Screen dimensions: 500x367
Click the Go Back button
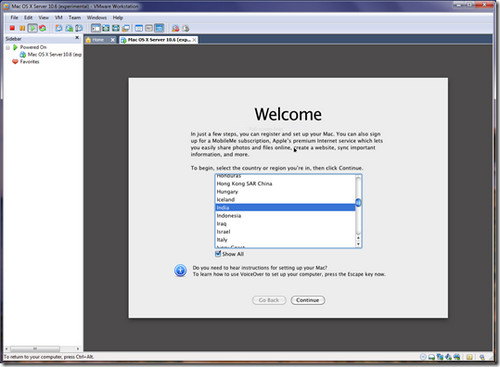[x=269, y=300]
